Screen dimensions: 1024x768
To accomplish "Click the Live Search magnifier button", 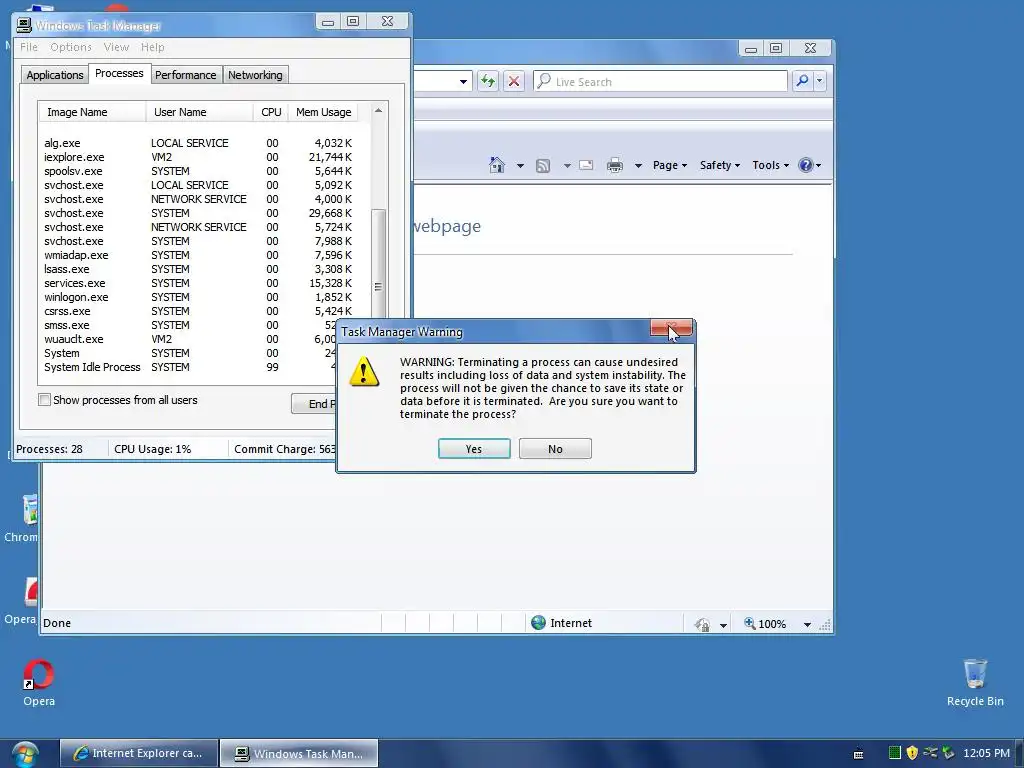I will click(x=803, y=81).
